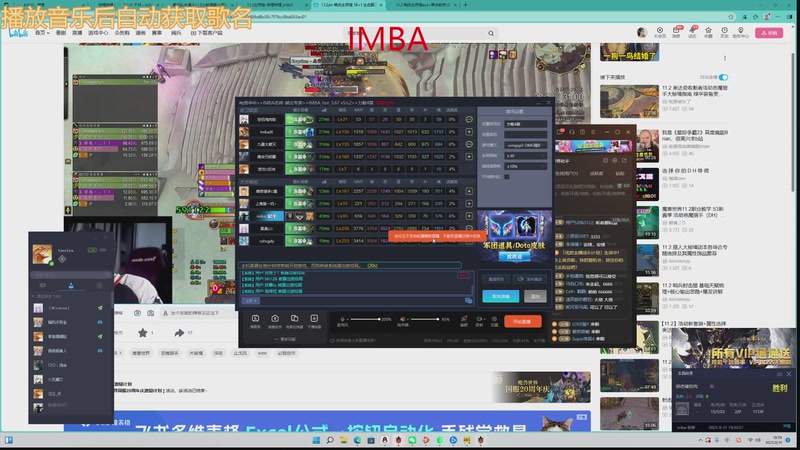
Task: Click refresh icon in danmaku helper header
Action: click(624, 160)
